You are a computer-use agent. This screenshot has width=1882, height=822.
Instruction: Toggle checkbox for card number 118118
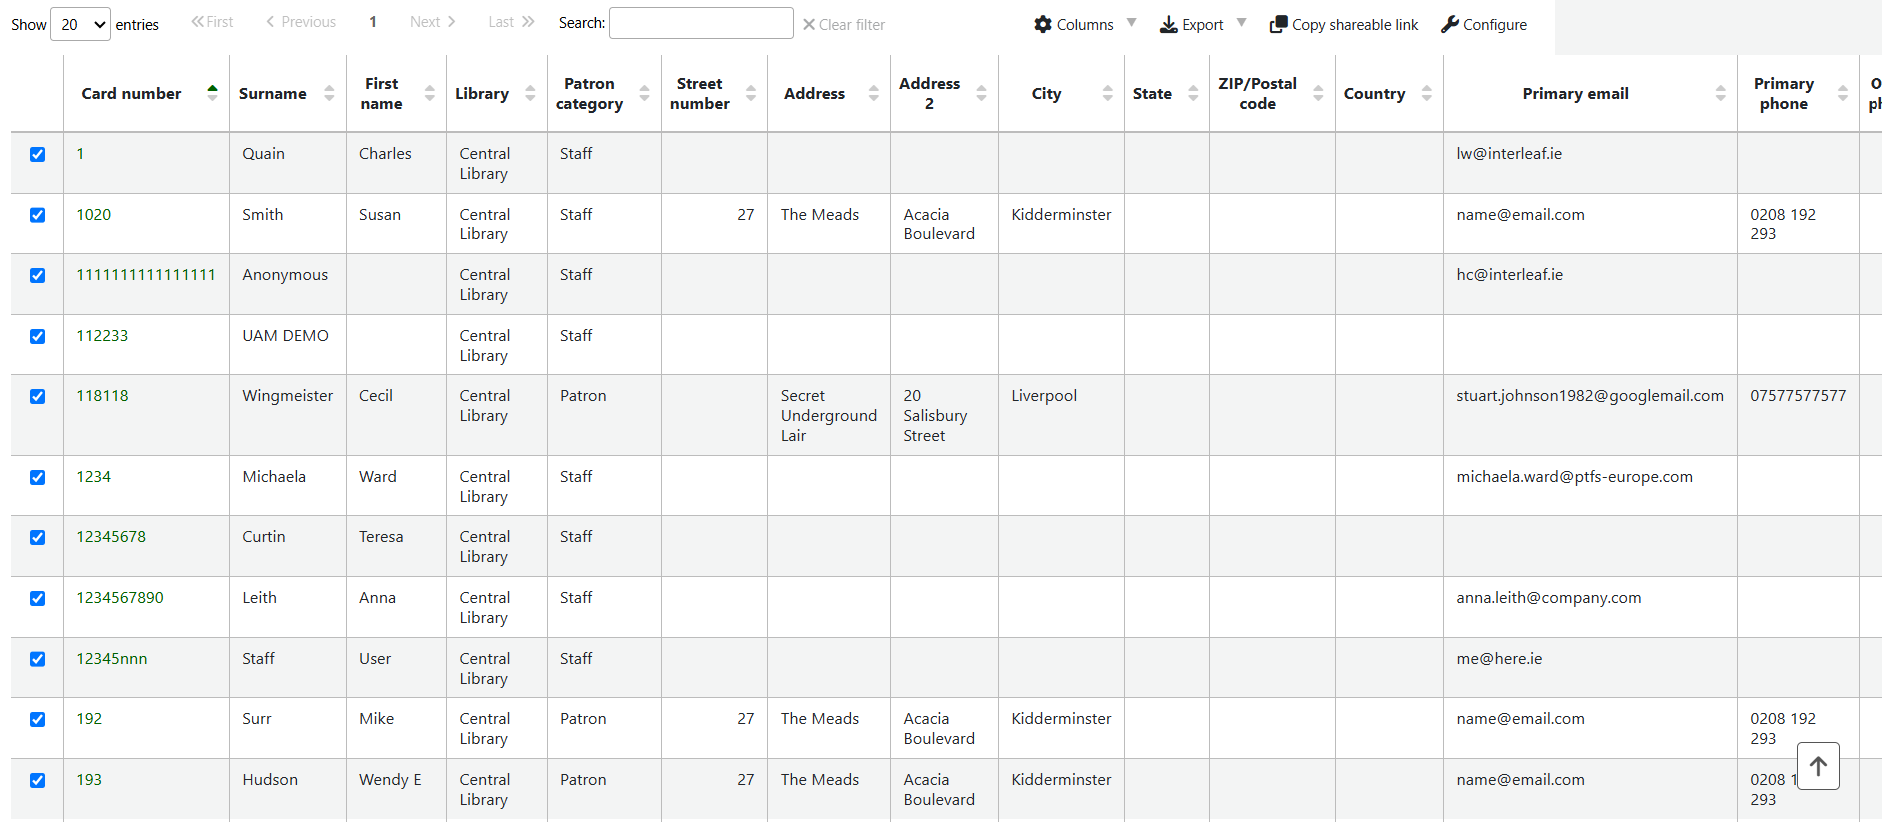38,396
